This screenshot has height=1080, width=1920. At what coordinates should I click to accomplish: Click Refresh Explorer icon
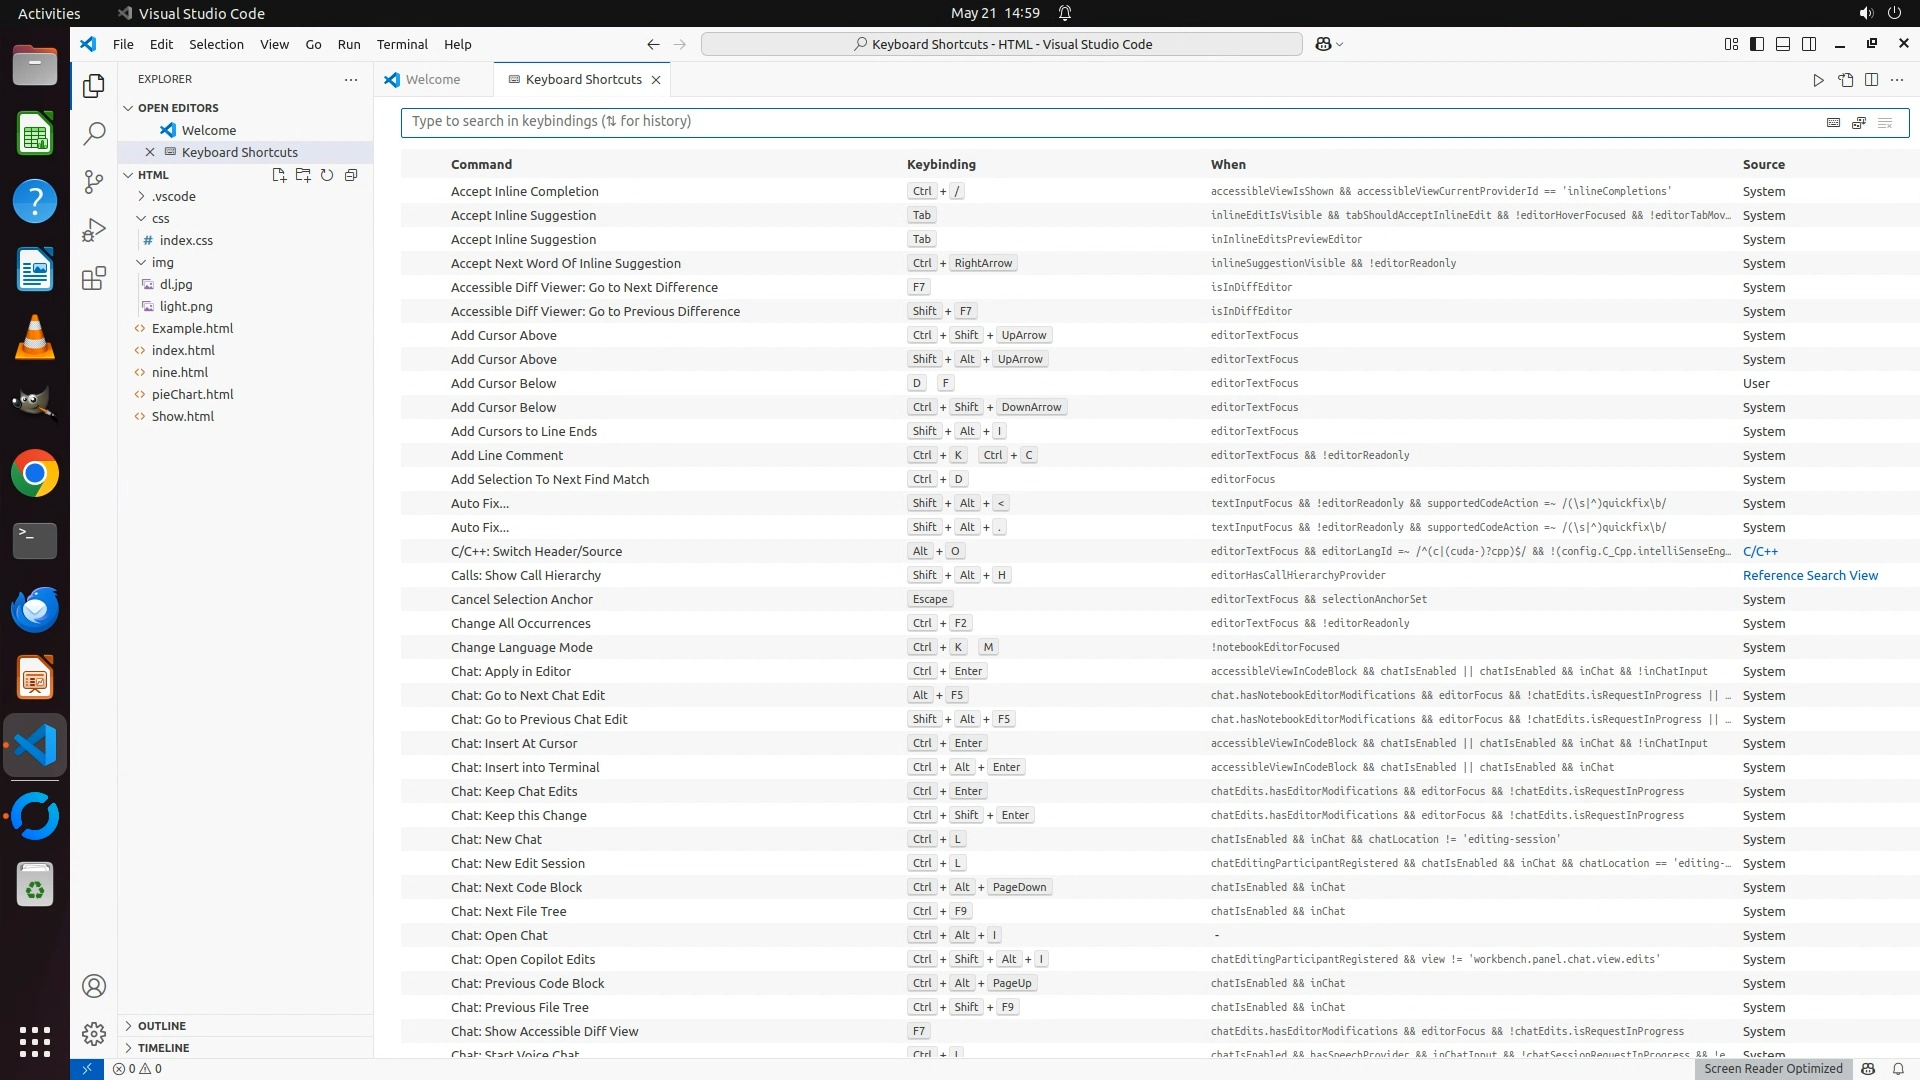(x=327, y=175)
